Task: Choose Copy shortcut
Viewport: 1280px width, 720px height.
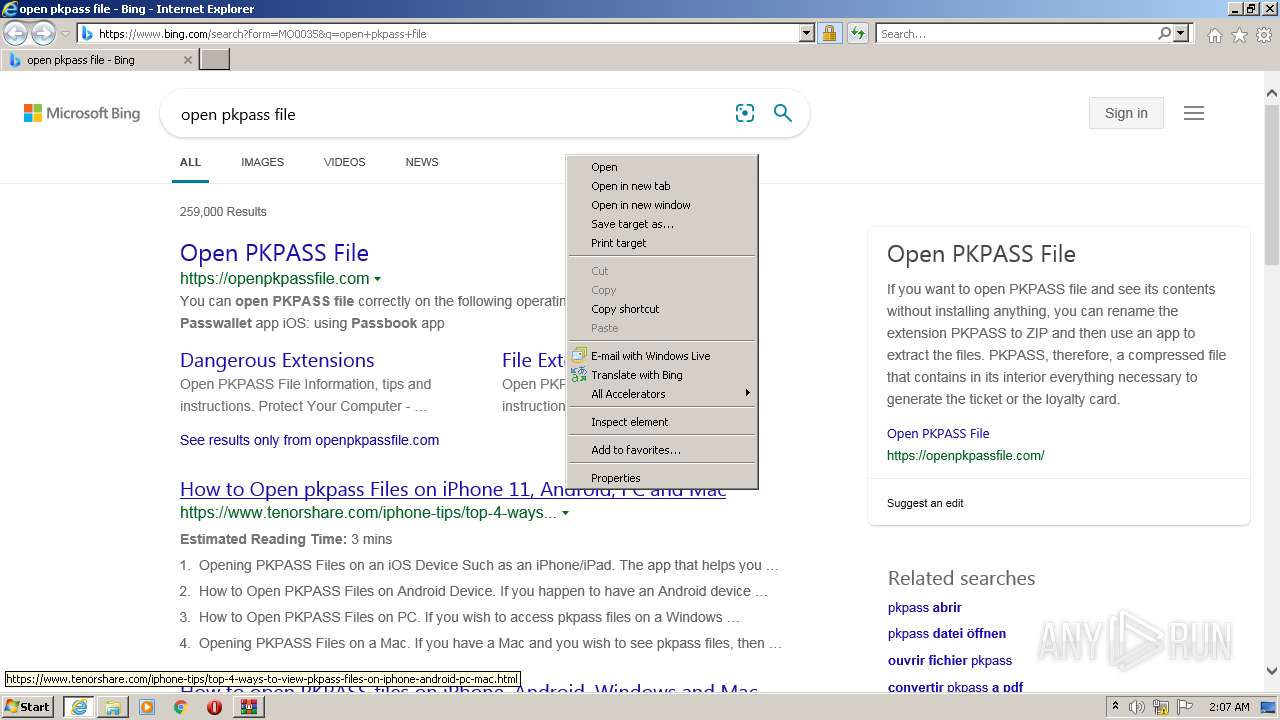Action: pos(662,309)
